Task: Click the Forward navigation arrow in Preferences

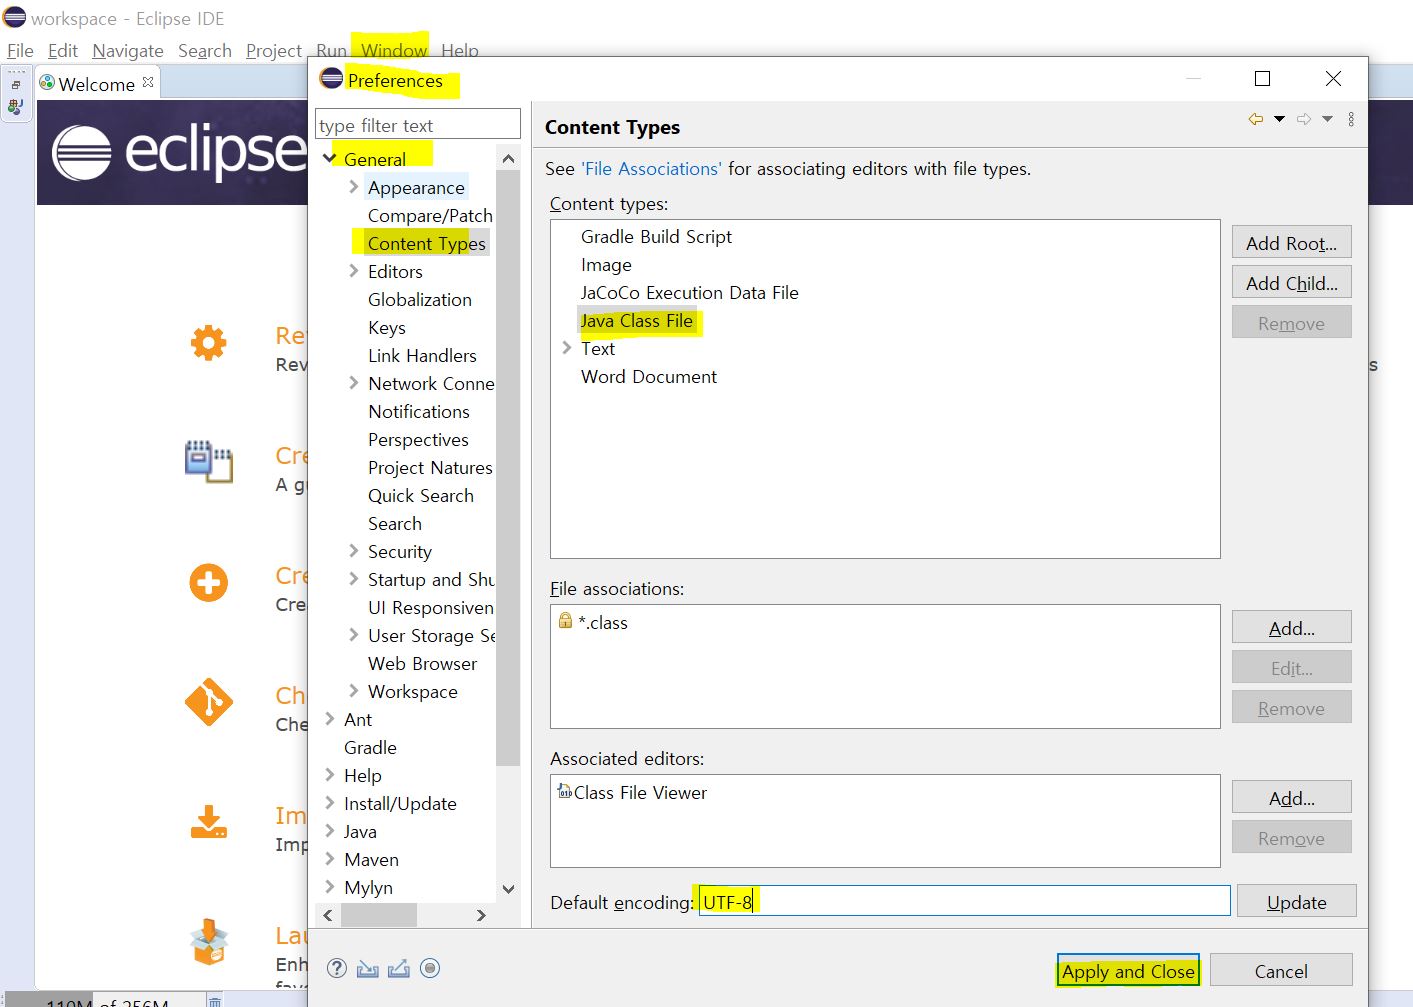Action: click(1304, 119)
